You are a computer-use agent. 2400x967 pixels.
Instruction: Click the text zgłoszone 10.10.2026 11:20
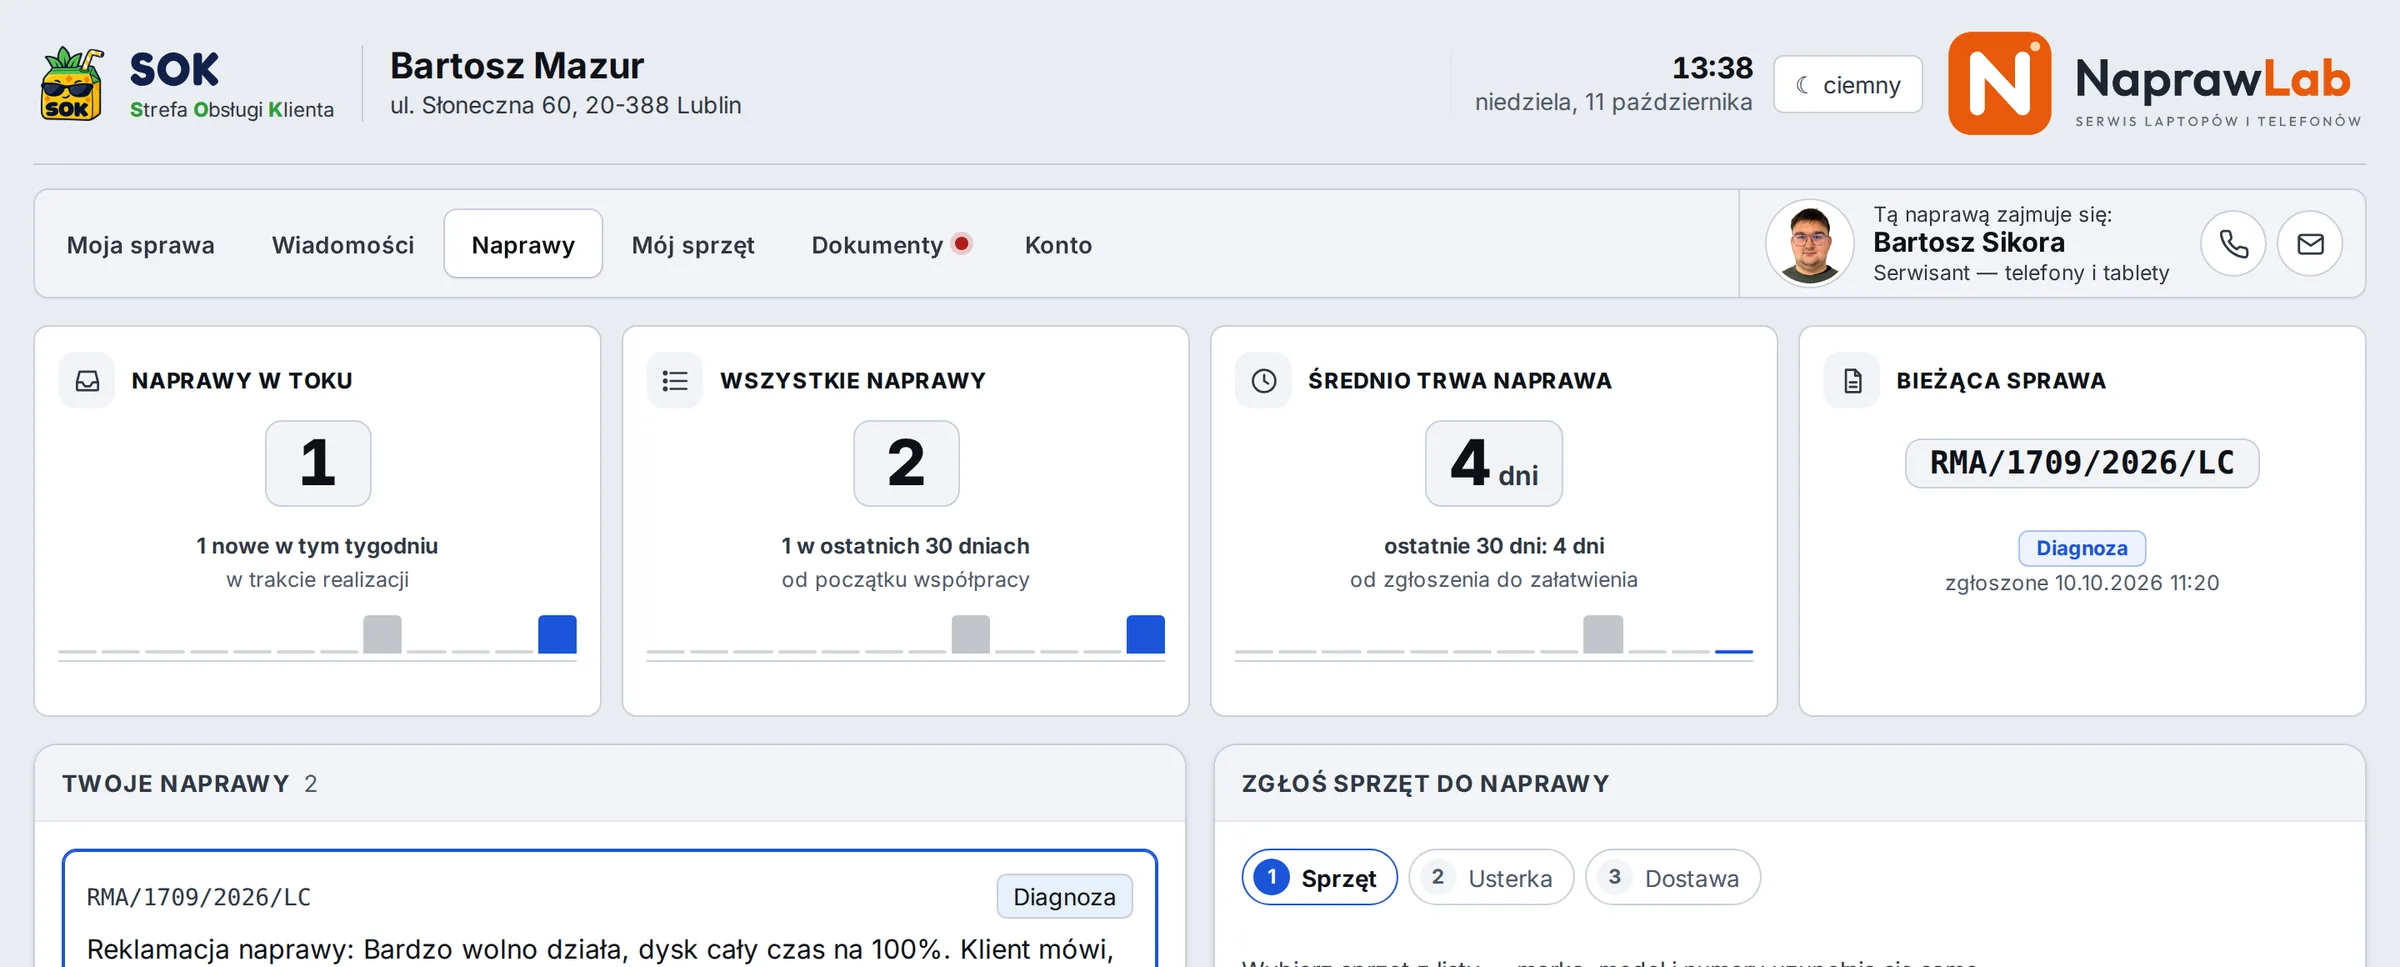tap(2082, 583)
